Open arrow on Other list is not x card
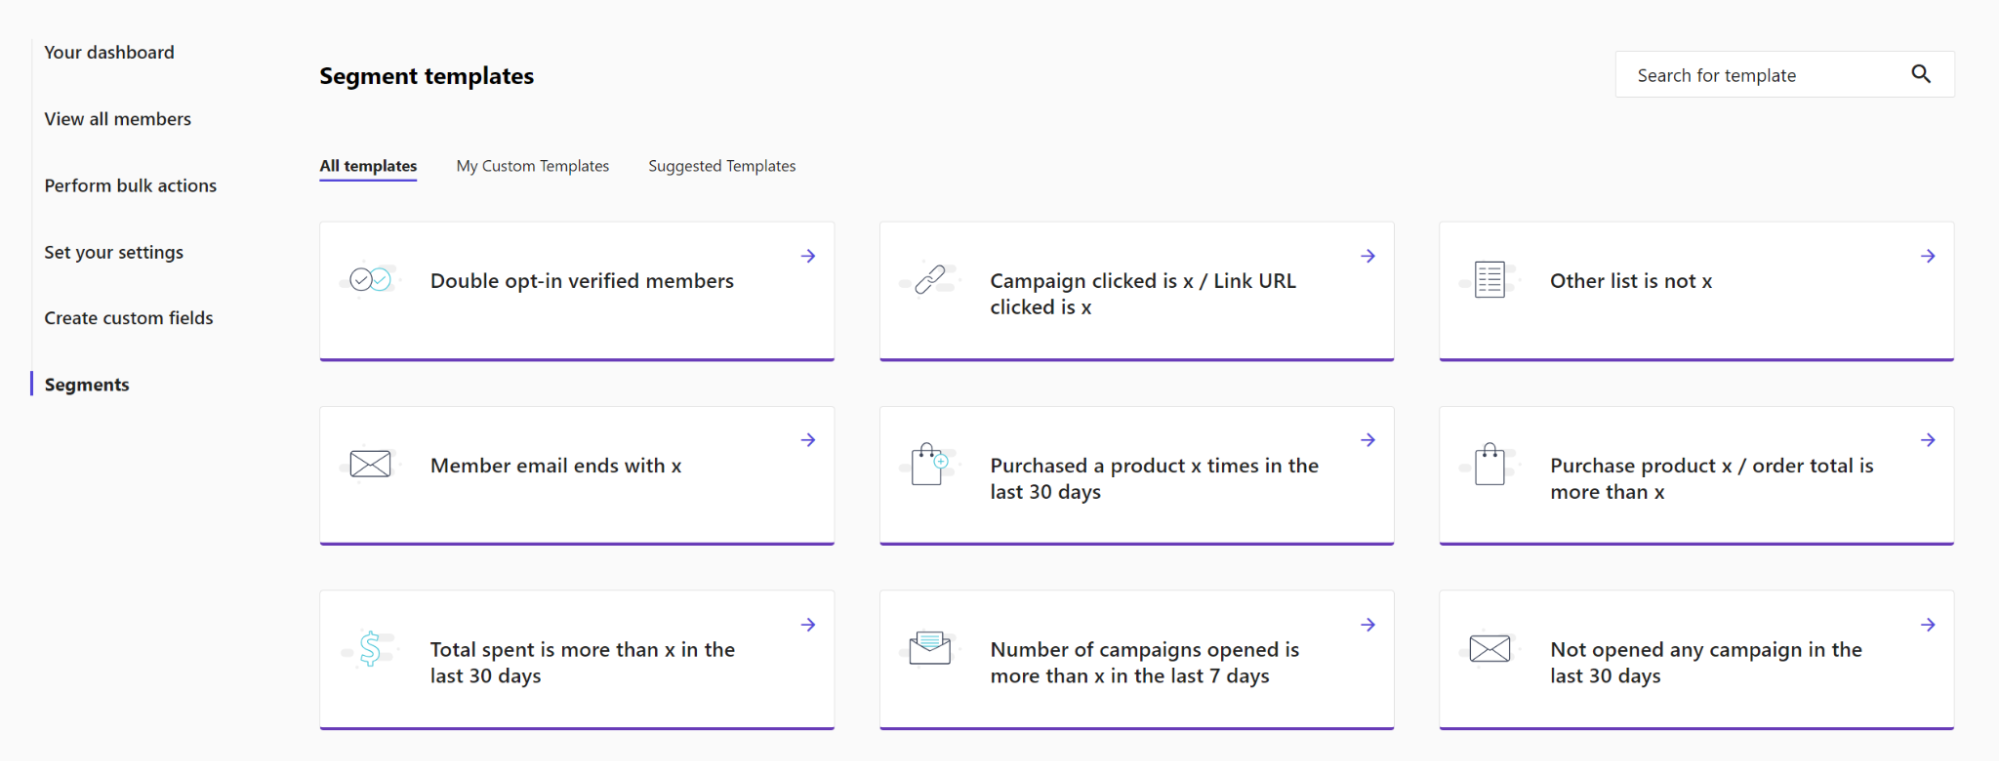The image size is (1999, 762). [1928, 256]
